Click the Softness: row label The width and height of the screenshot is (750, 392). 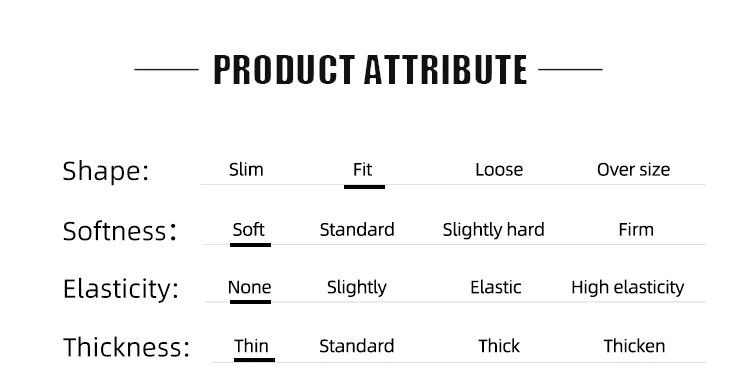(120, 231)
